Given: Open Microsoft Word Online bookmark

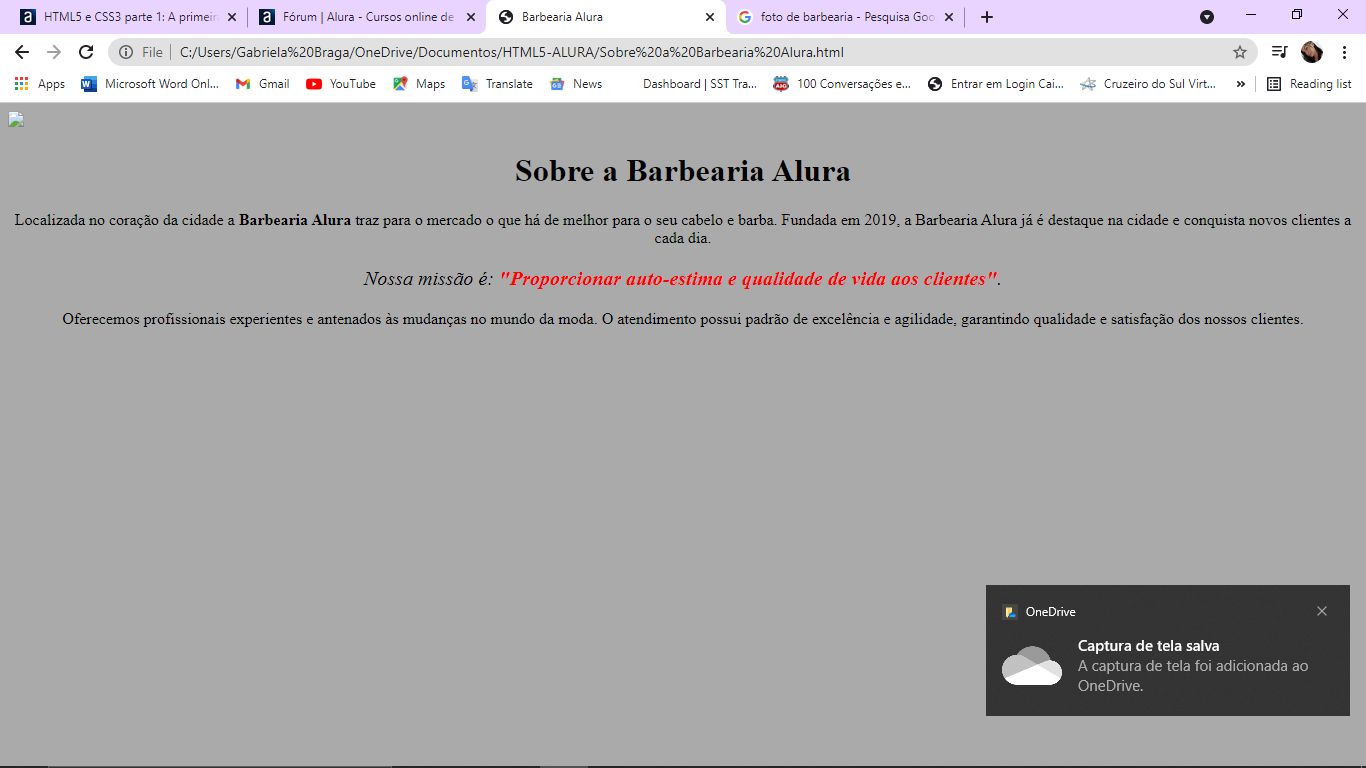Looking at the screenshot, I should point(150,84).
